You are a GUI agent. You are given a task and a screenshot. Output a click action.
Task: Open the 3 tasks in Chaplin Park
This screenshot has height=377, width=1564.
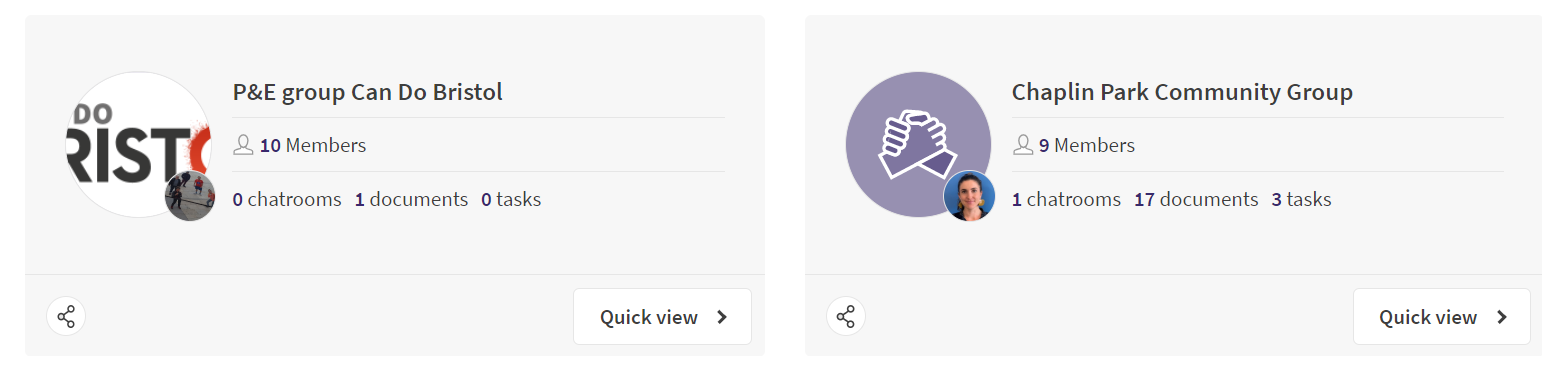(1301, 199)
